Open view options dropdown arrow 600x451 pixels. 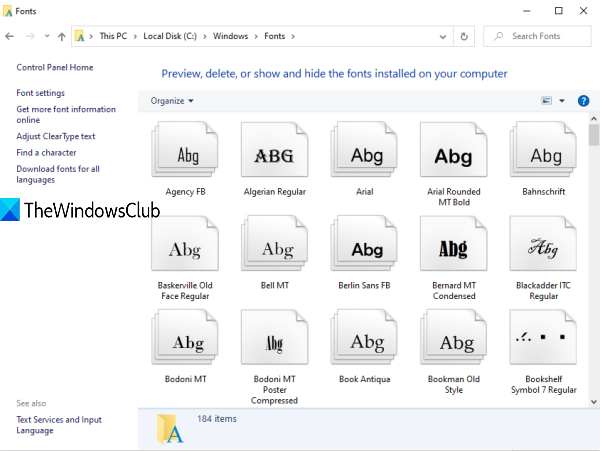point(562,101)
